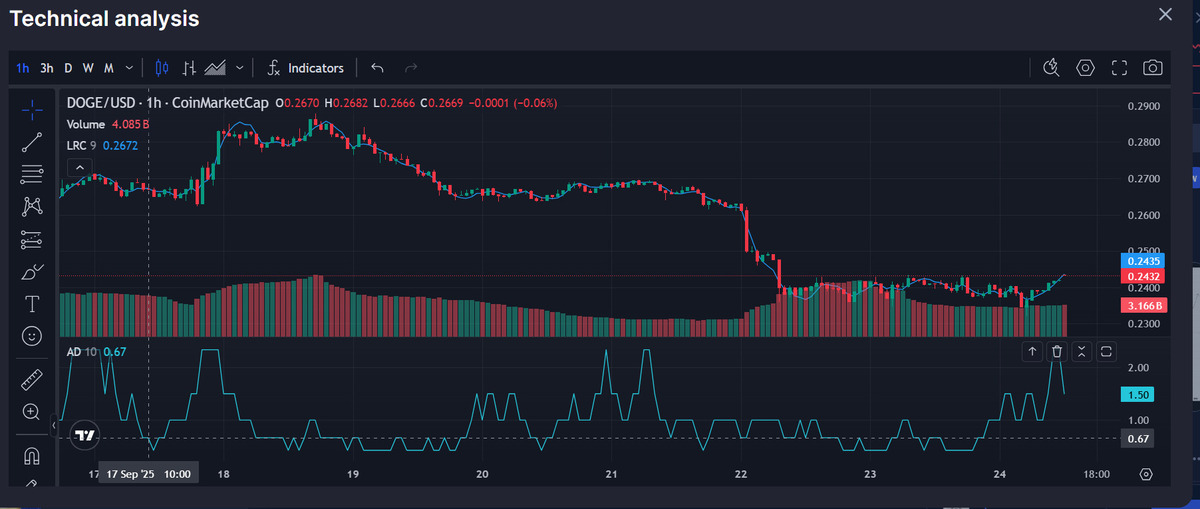Click the zoom in magnifier tool

point(32,412)
